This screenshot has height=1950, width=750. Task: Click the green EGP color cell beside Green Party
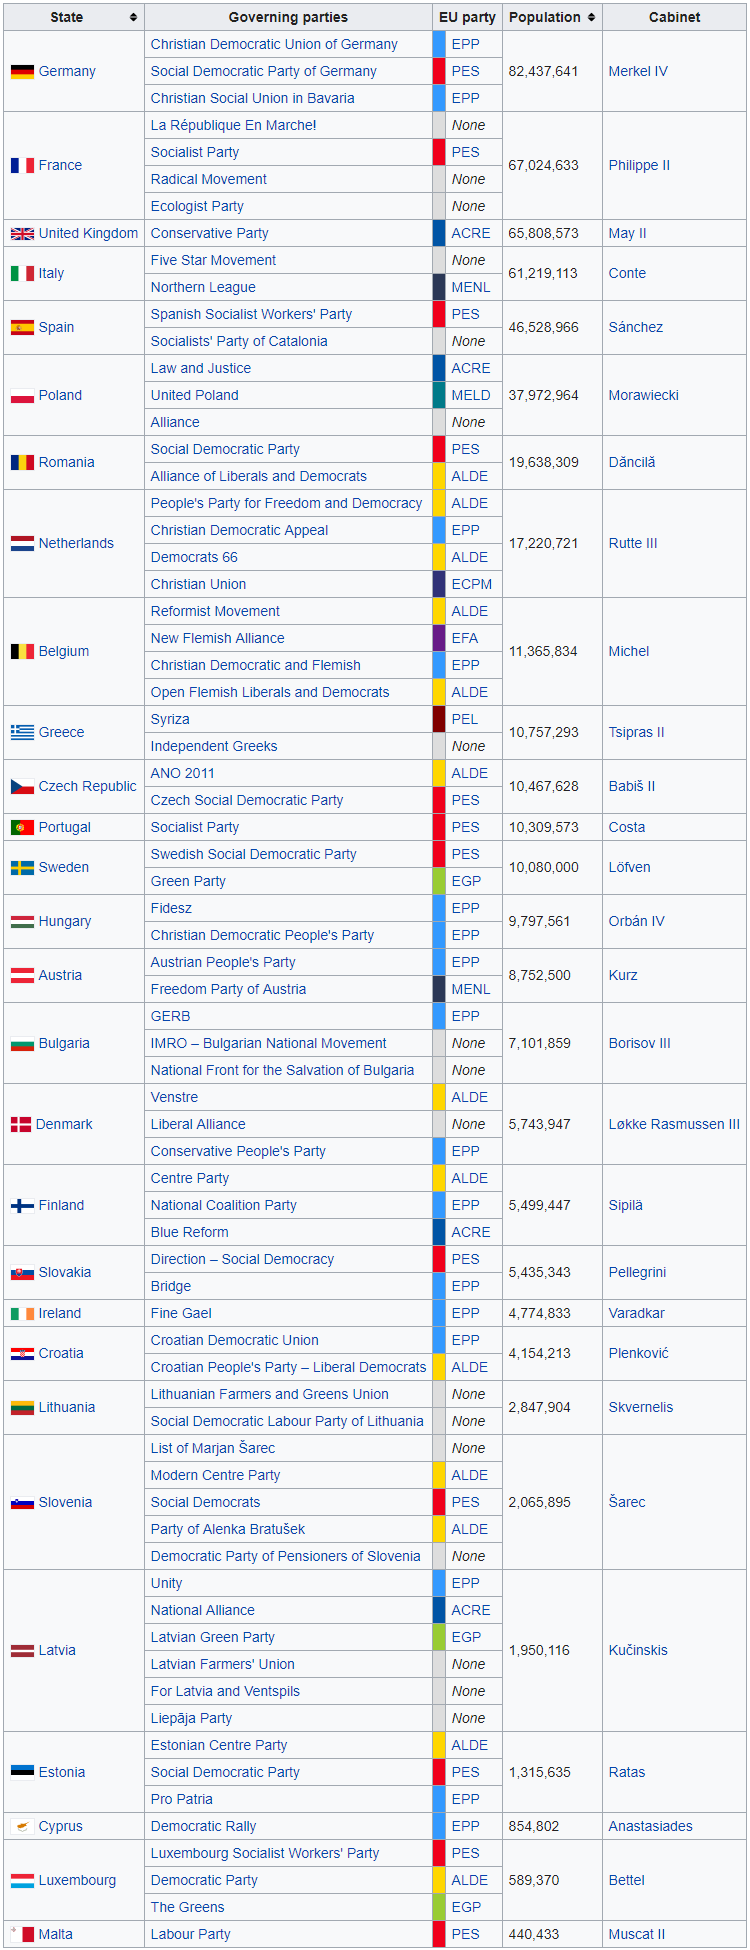(x=439, y=882)
